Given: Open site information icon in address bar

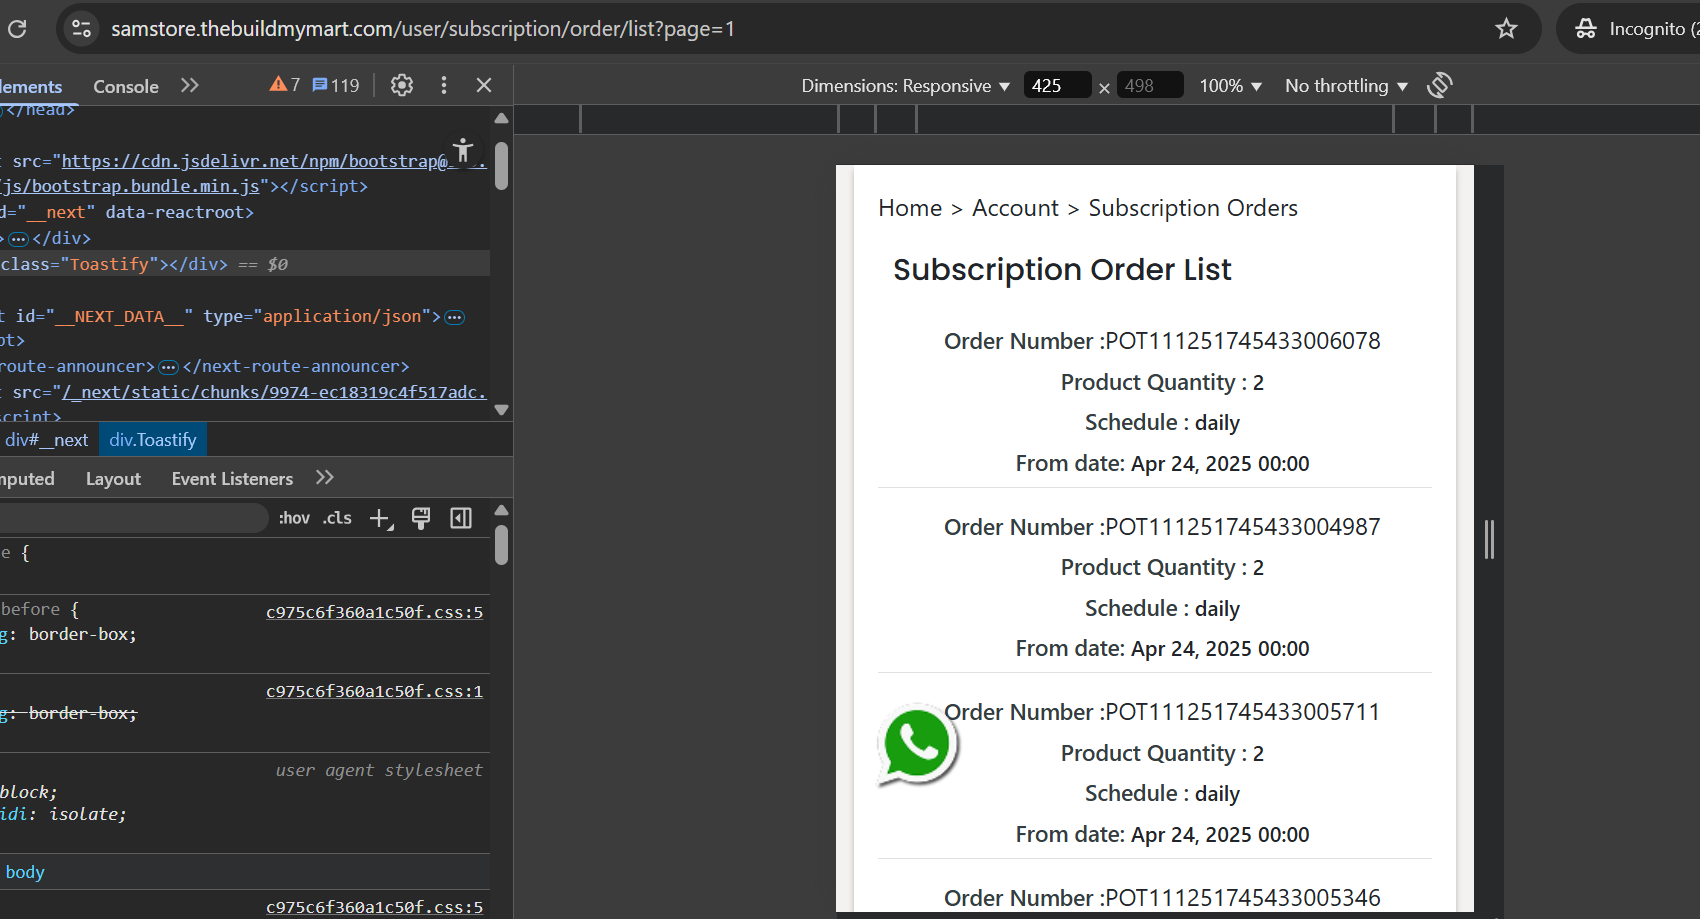Looking at the screenshot, I should (82, 29).
